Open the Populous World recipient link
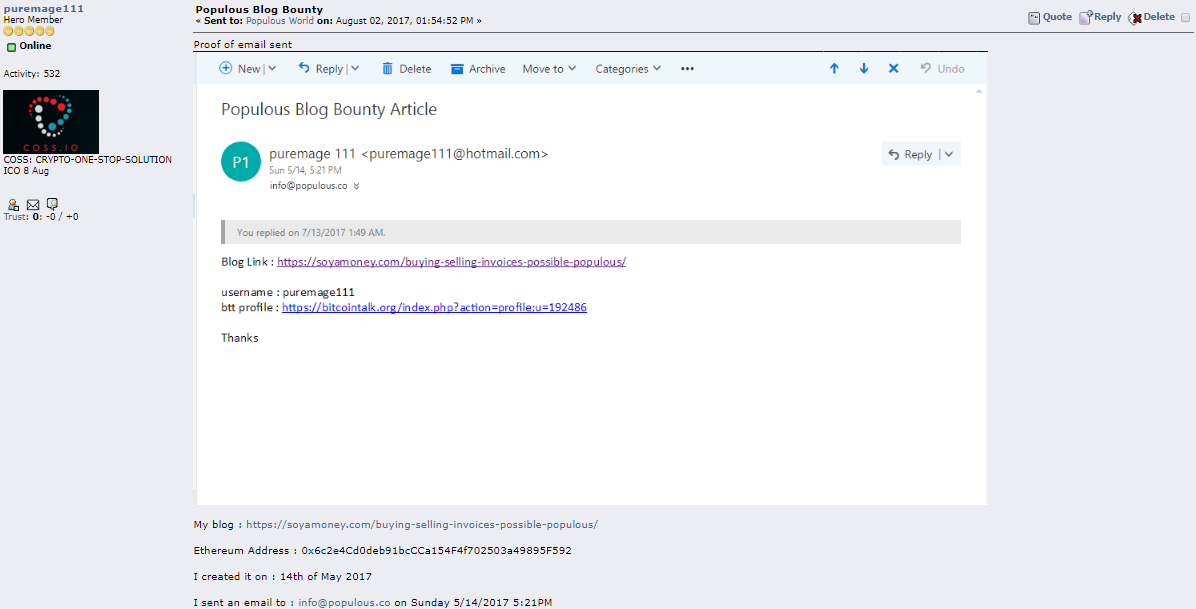This screenshot has width=1196, height=609. 279,21
